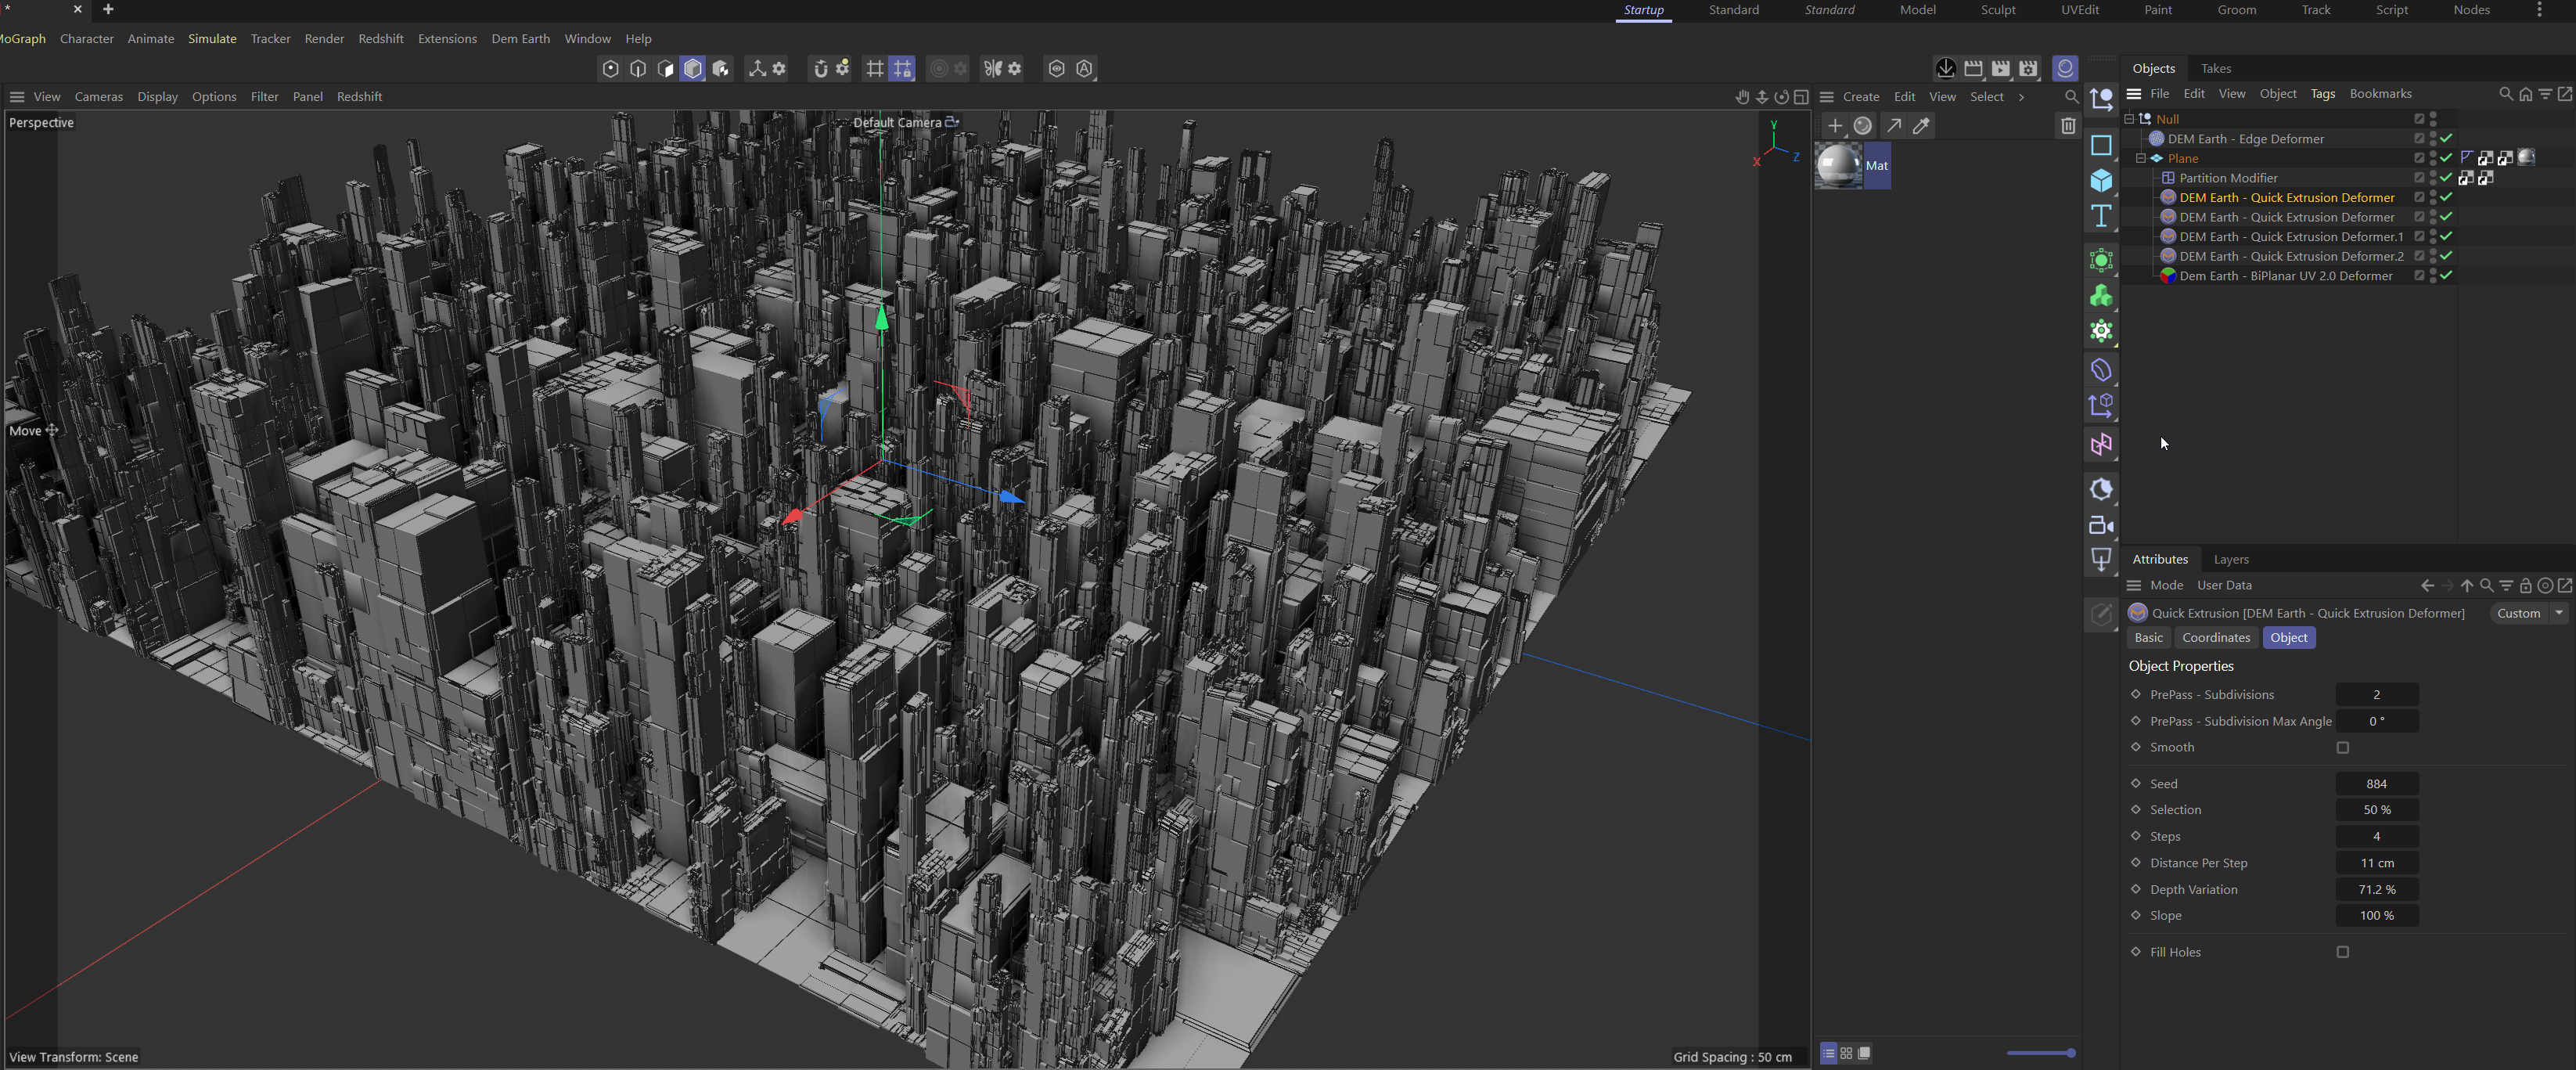This screenshot has height=1070, width=2576.
Task: Click the search icon in Objects manager
Action: tap(2505, 94)
